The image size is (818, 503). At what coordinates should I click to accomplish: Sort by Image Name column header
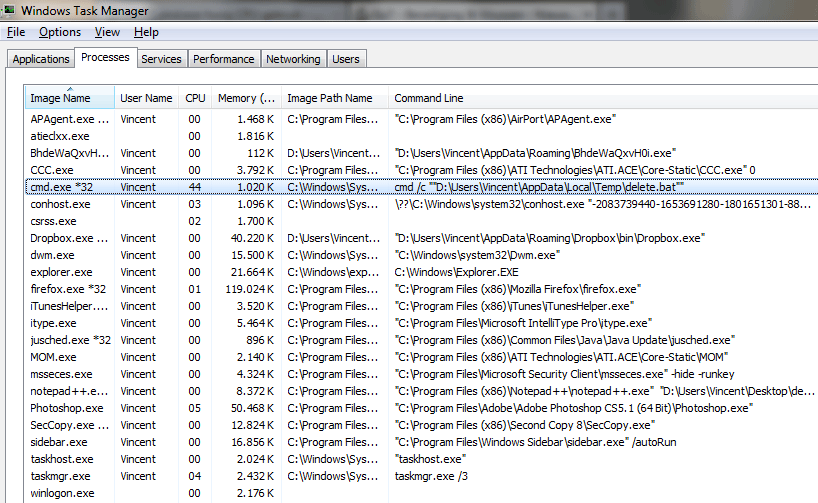tap(70, 98)
